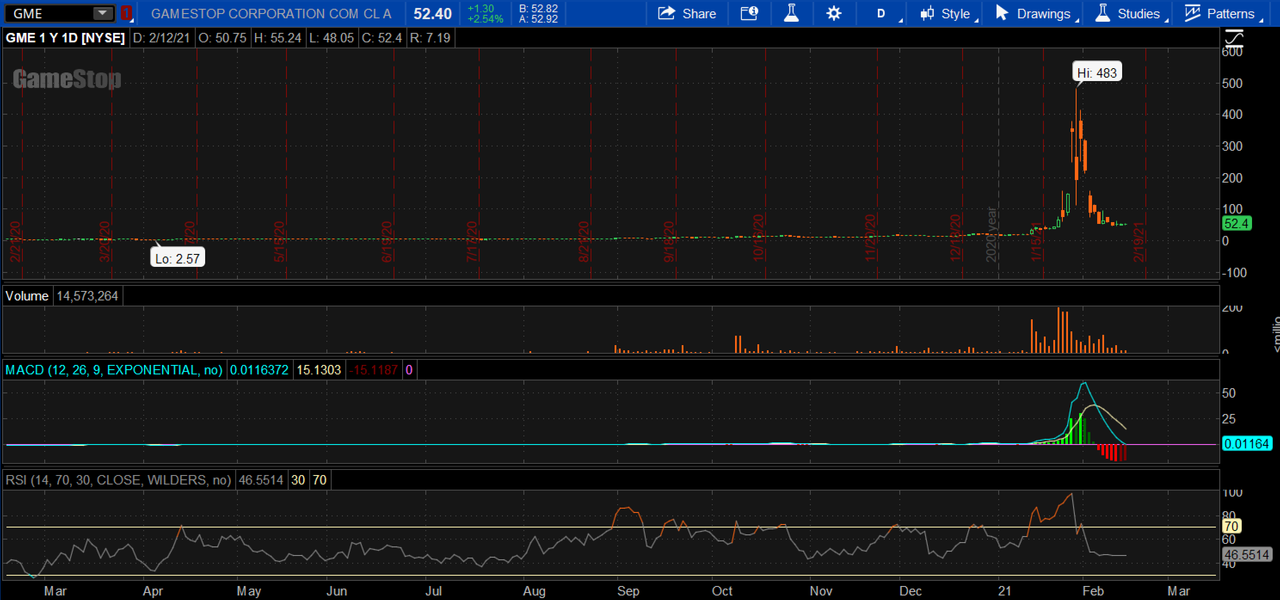Open the symbol selector dropdown arrow
Image resolution: width=1280 pixels, height=600 pixels.
pyautogui.click(x=103, y=13)
